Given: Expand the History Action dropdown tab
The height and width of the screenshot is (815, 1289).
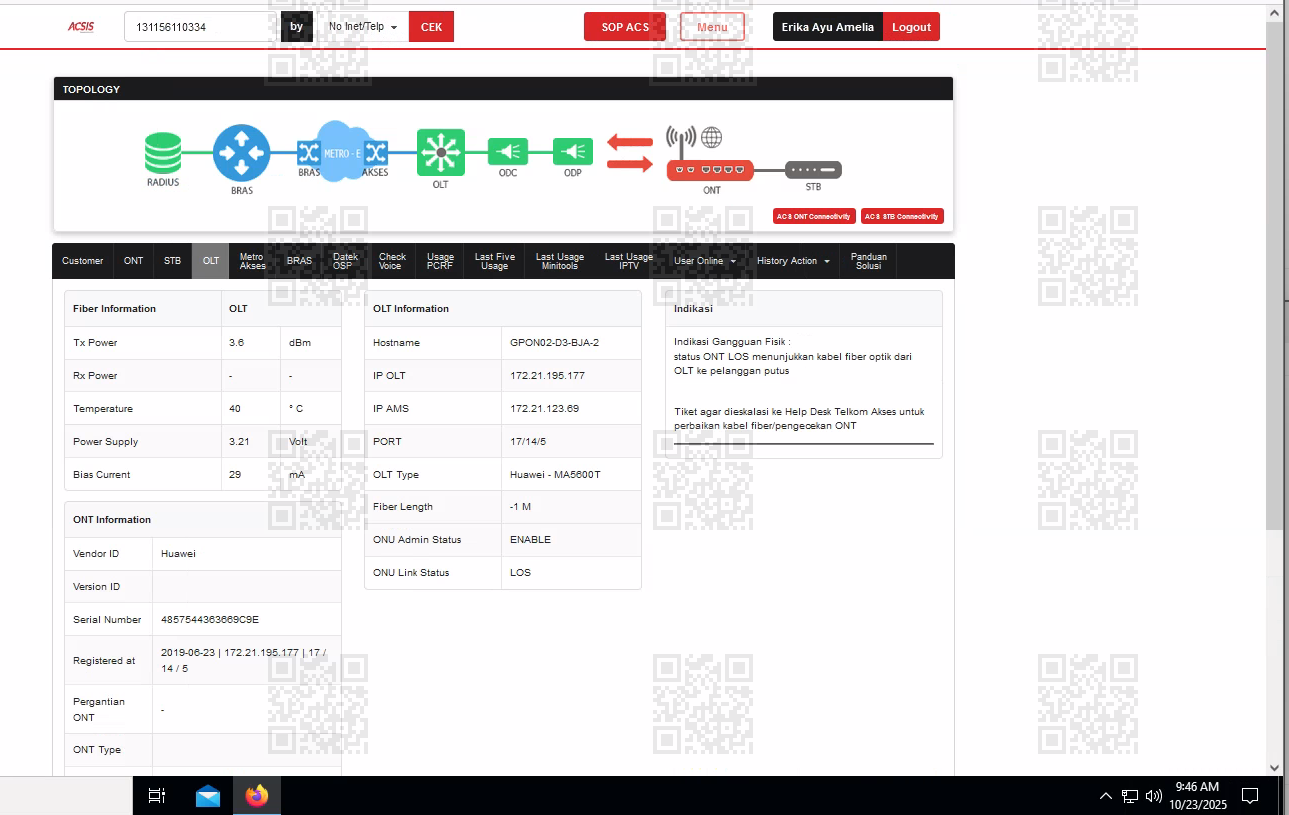Looking at the screenshot, I should (793, 261).
